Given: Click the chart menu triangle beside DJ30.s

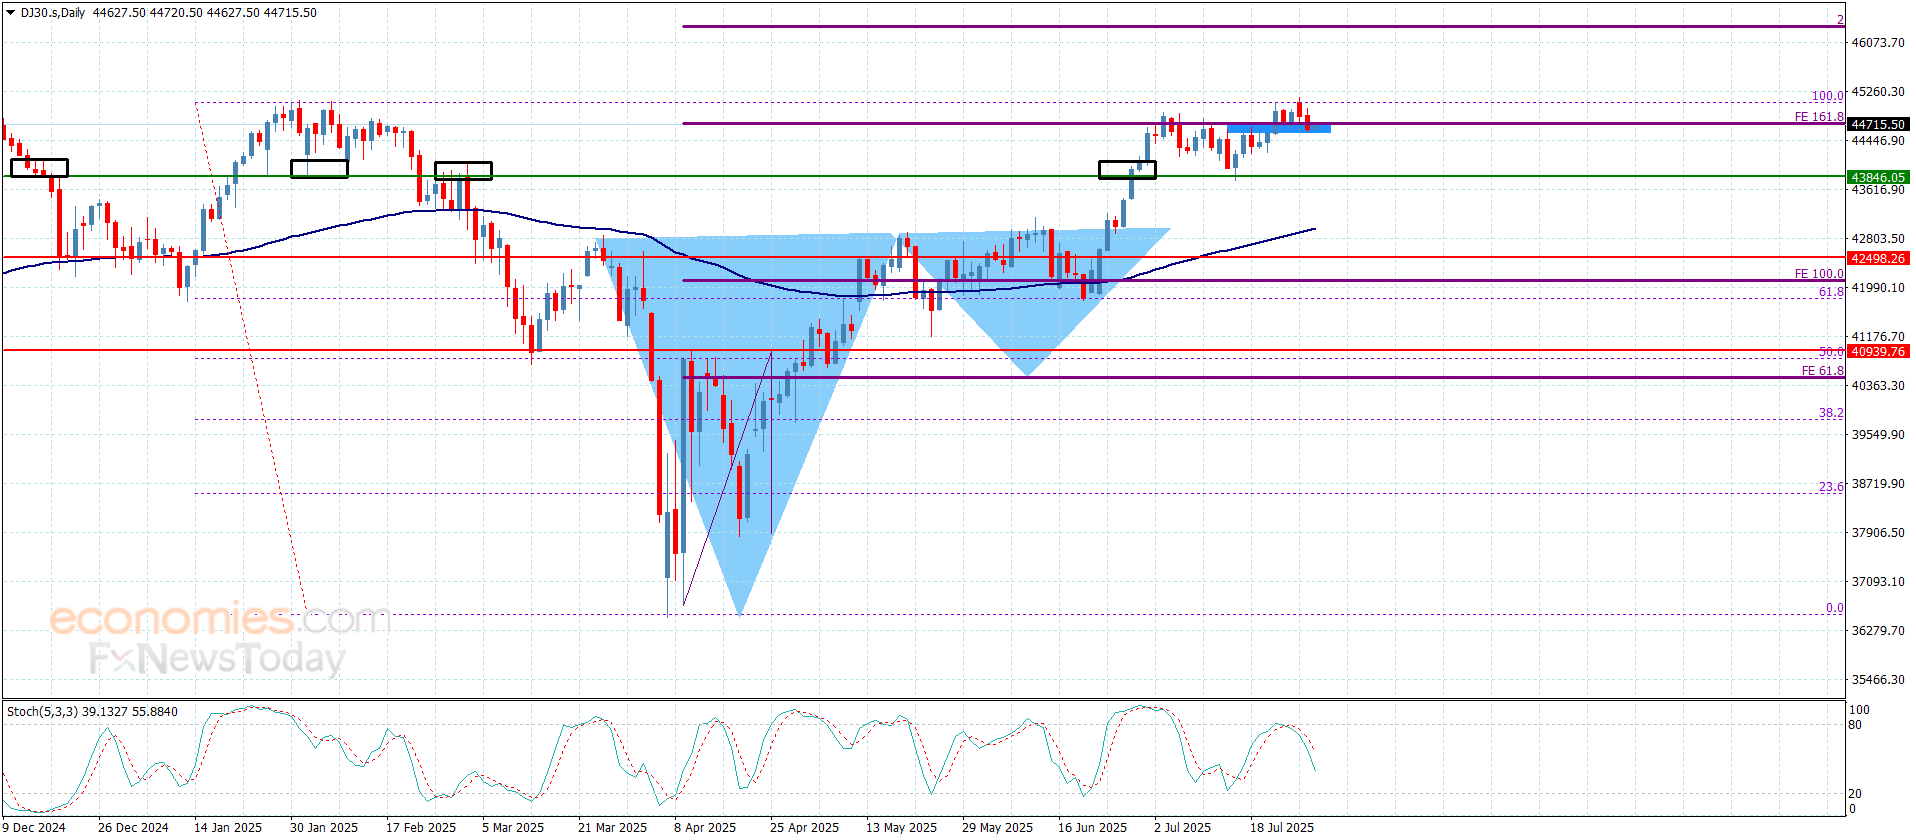Looking at the screenshot, I should point(11,13).
